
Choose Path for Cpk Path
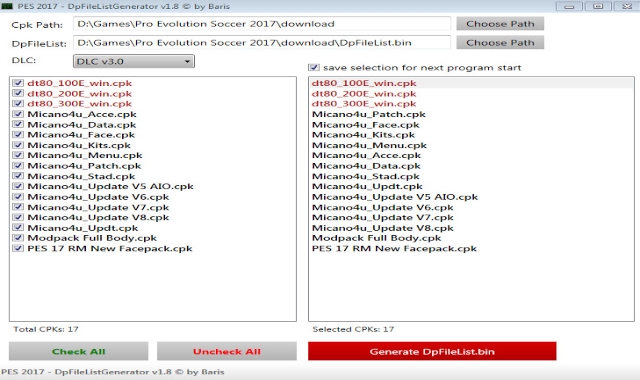tap(500, 24)
